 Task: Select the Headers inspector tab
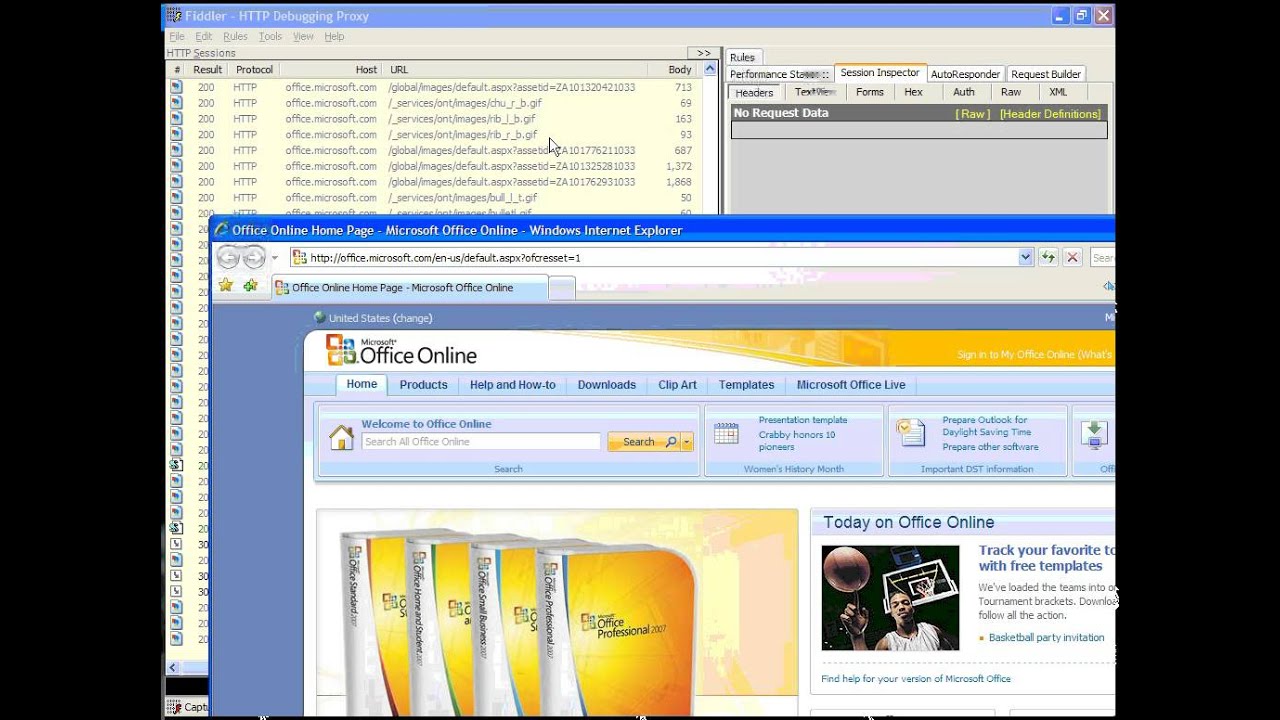click(x=754, y=92)
